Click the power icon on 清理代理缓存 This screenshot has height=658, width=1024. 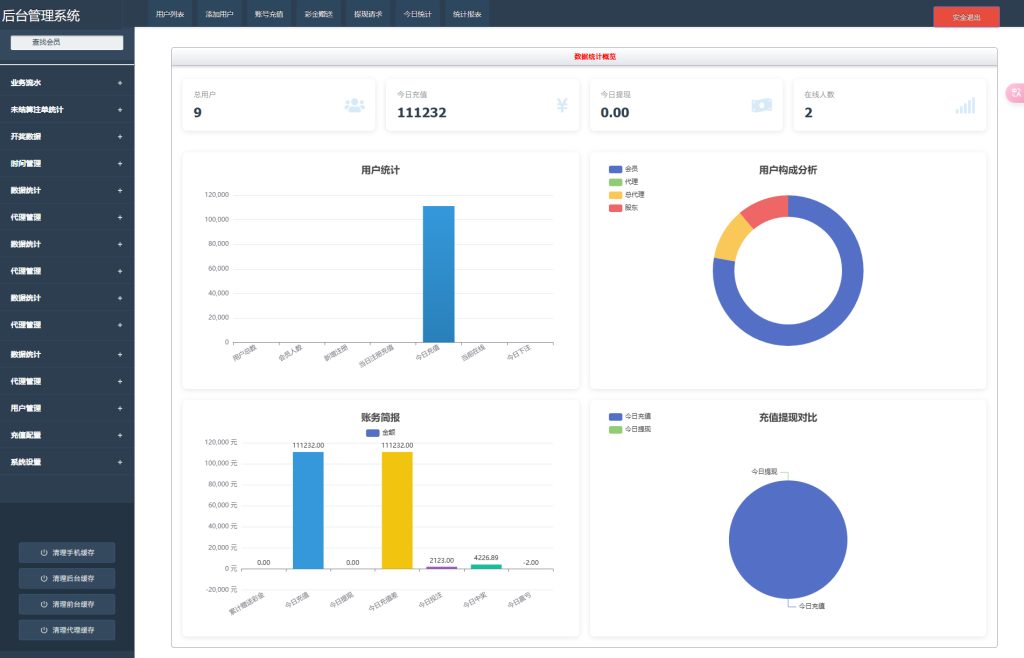coord(44,630)
